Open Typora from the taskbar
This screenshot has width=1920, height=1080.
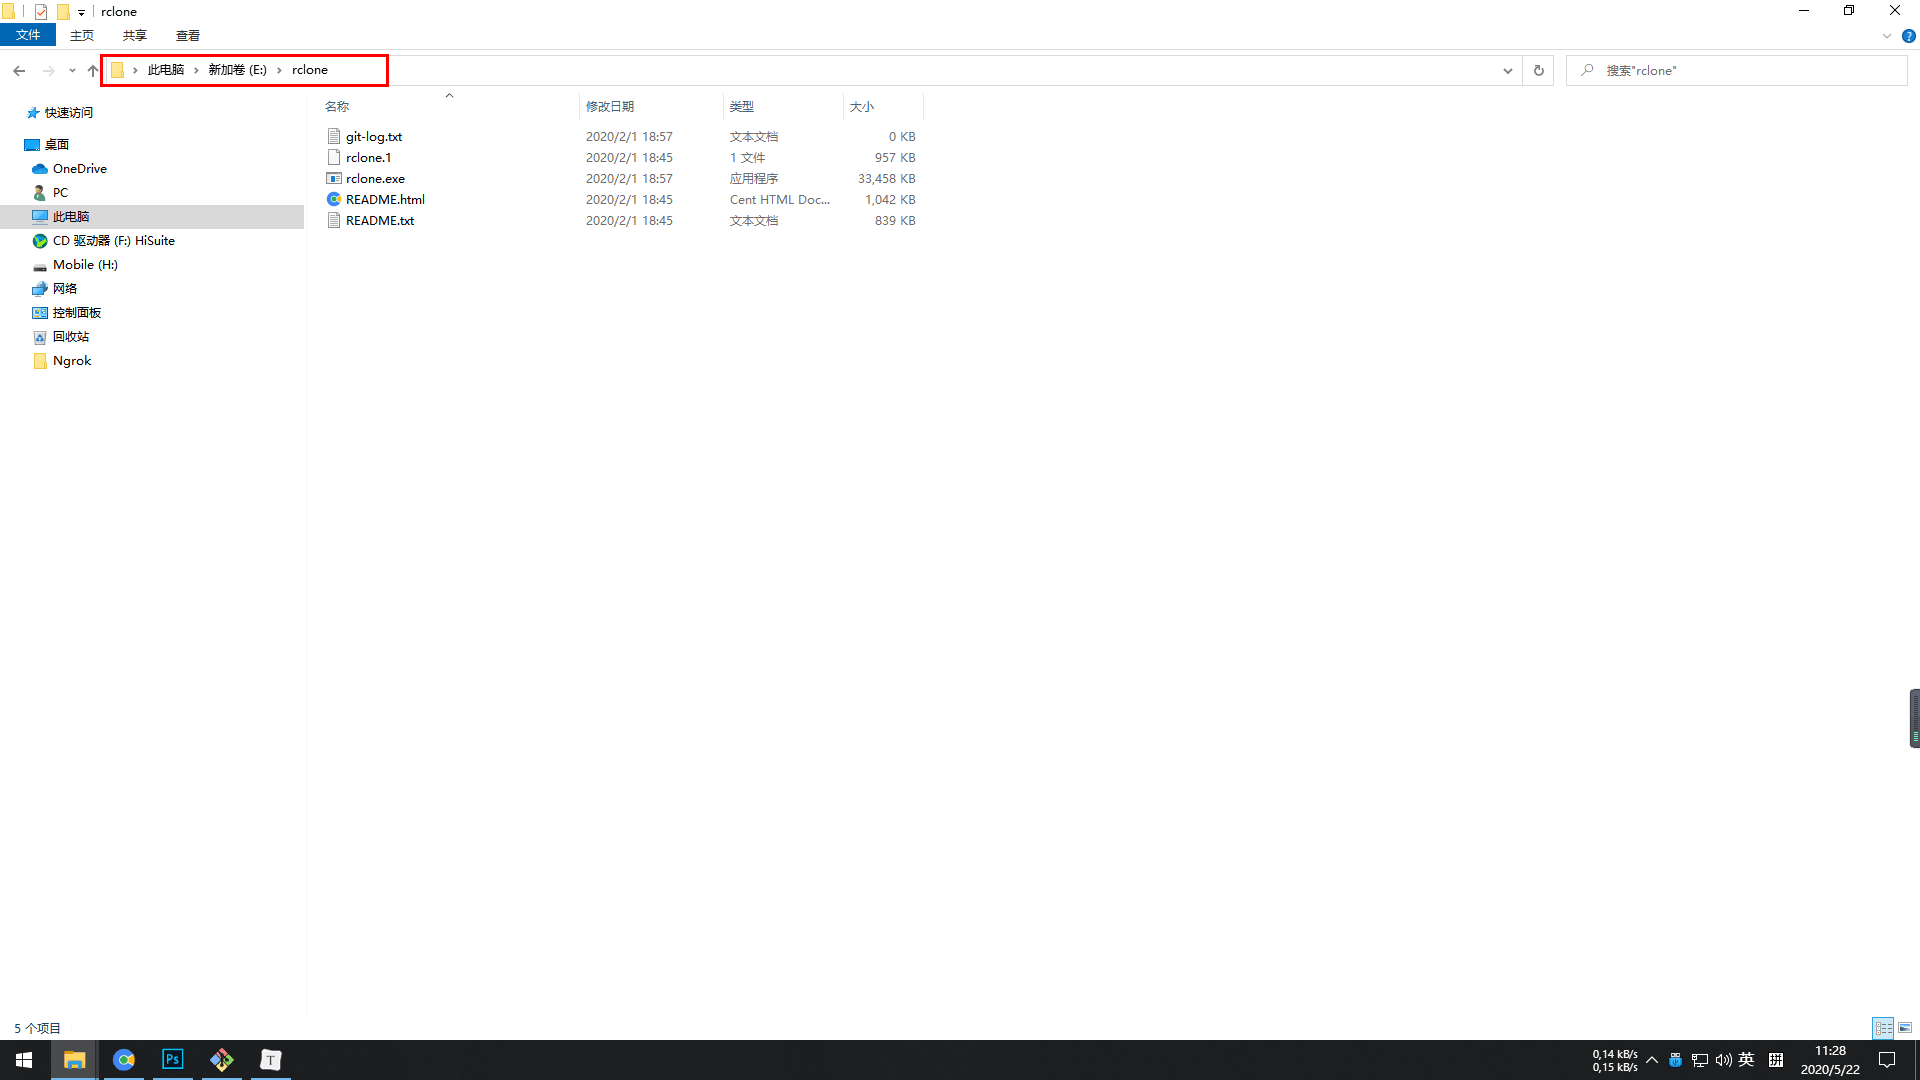271,1060
